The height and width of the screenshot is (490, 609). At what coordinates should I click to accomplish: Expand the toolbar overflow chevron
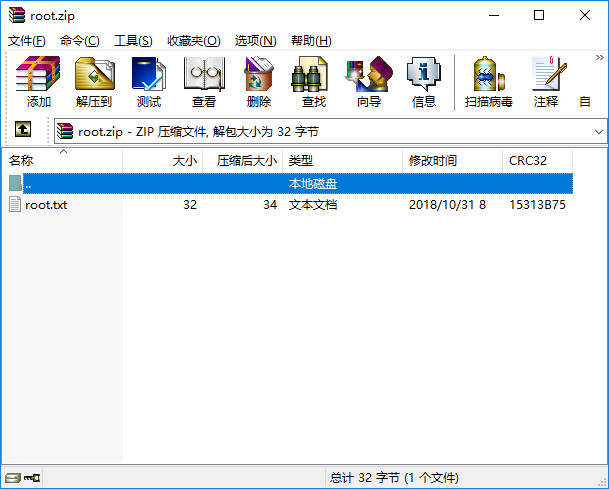[600, 58]
